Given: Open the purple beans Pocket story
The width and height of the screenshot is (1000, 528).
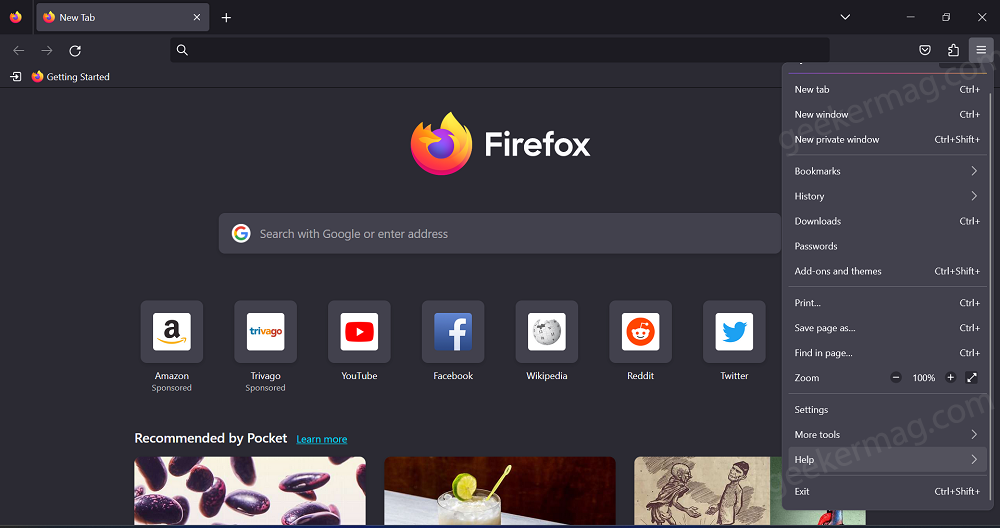Looking at the screenshot, I should 250,491.
